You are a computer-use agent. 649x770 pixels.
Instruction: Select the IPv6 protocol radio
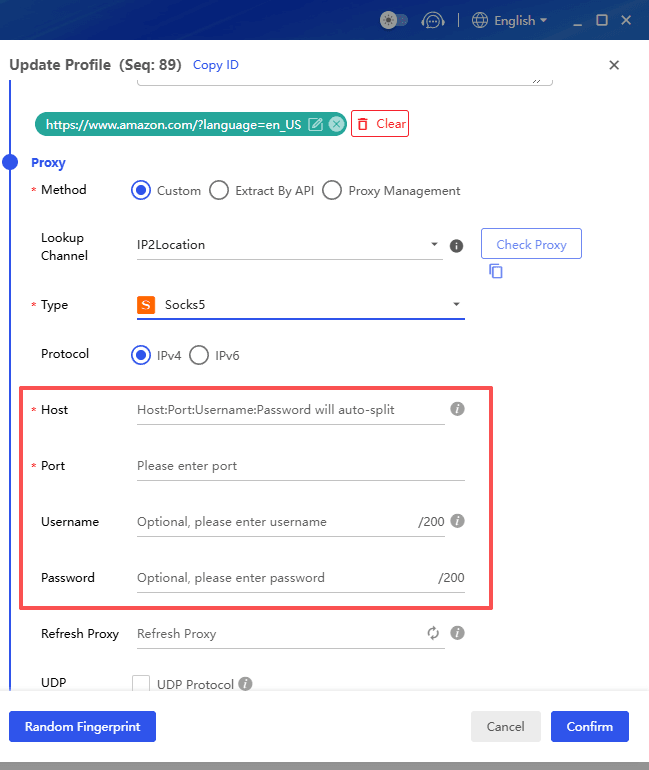(199, 355)
